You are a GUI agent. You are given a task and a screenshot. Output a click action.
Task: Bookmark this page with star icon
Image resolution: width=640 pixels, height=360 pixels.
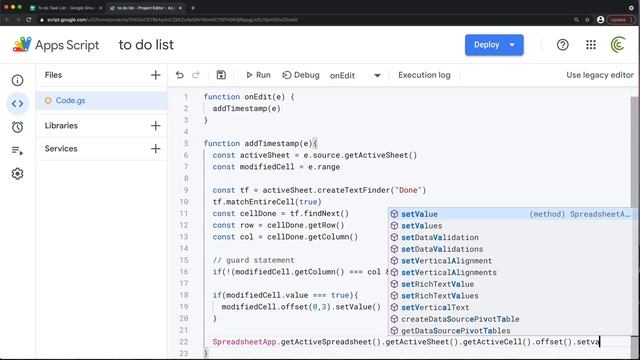click(587, 20)
